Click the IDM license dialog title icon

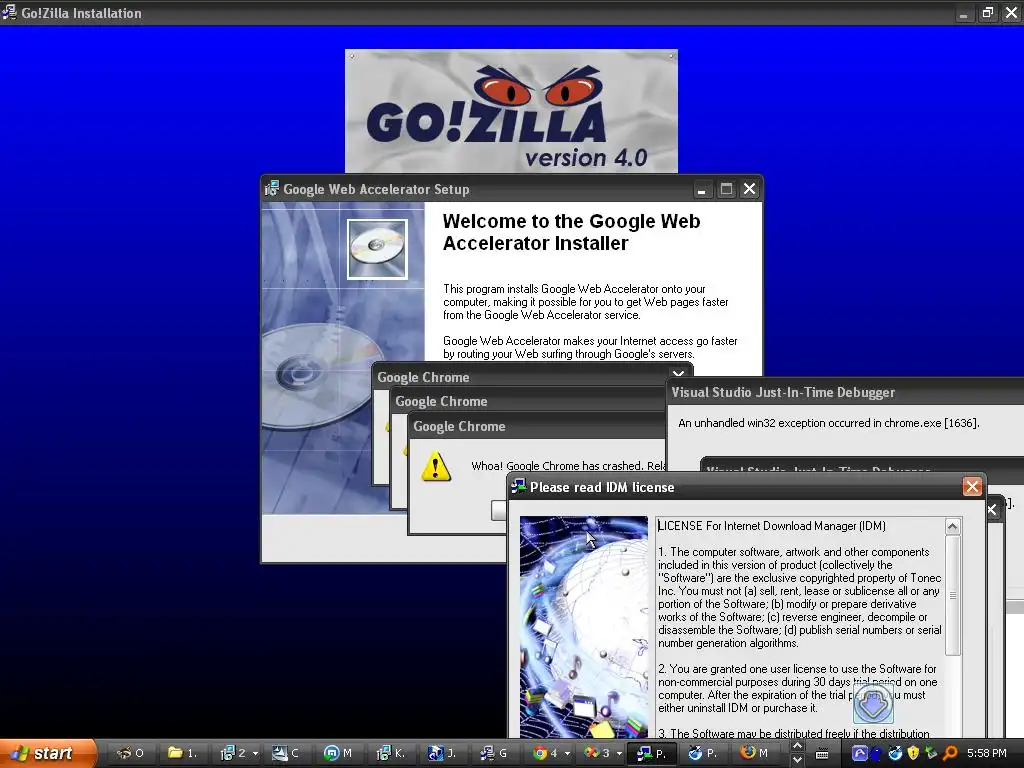(x=519, y=487)
